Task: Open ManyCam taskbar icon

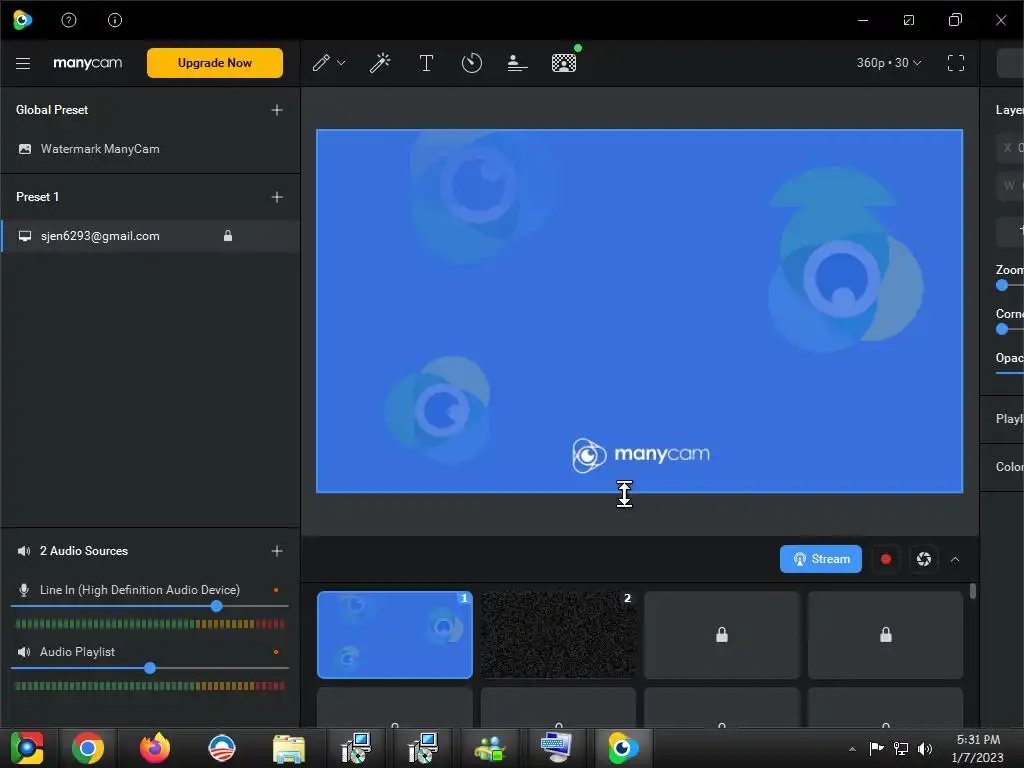Action: (623, 748)
